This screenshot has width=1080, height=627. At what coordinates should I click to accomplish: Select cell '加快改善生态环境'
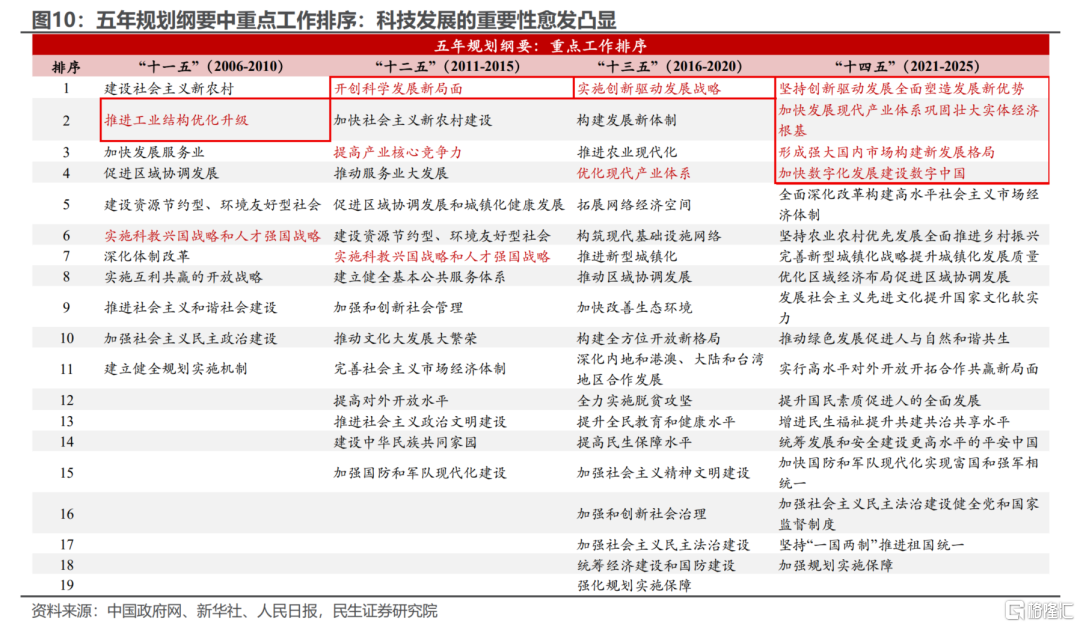click(634, 307)
